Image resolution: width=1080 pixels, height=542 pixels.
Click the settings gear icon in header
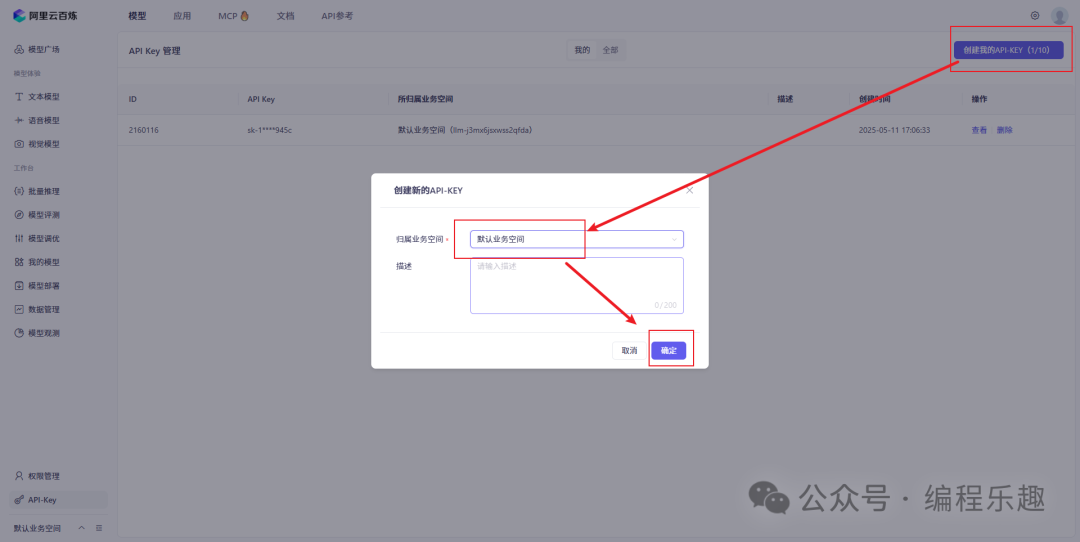(x=1035, y=16)
